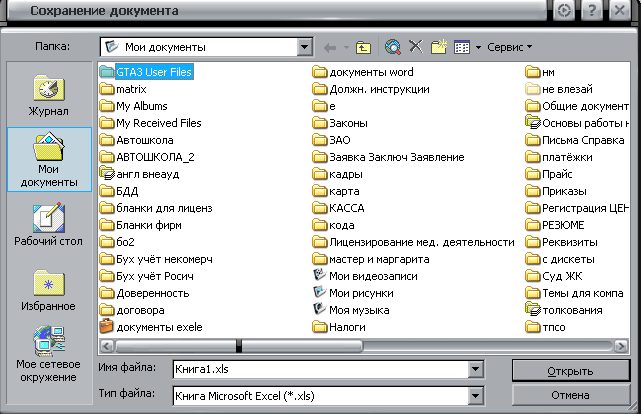Screen dimensions: 641x414
Task: Click the horizontal scrollbar thumb
Action: click(x=238, y=347)
